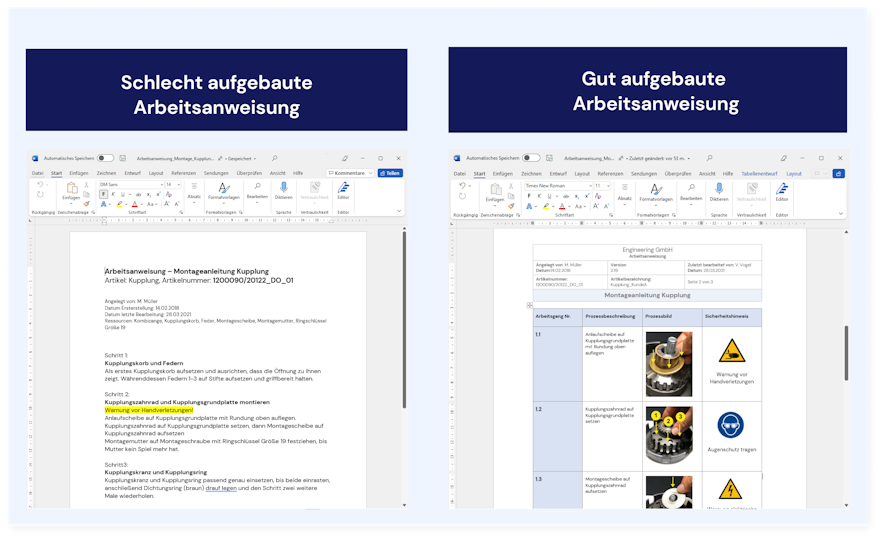Click the save icon in right Word window

[549, 158]
